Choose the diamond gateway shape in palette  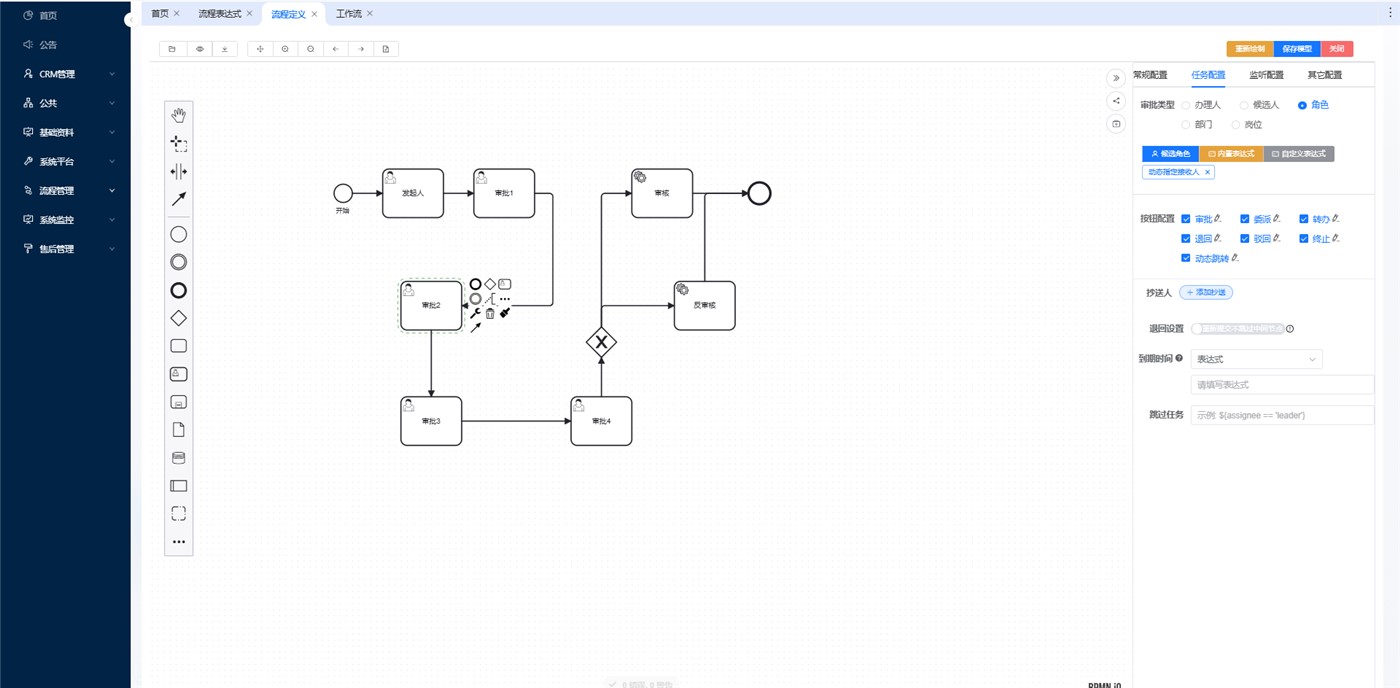coord(178,318)
